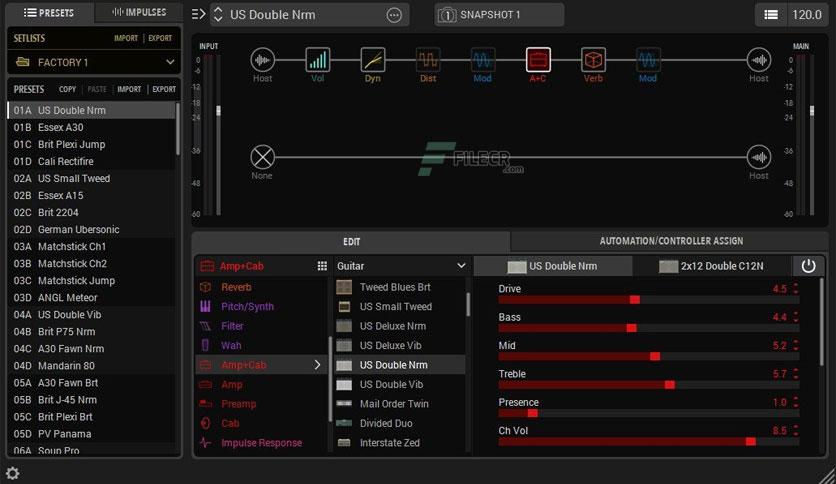Click setlists EXPORT button

[160, 38]
